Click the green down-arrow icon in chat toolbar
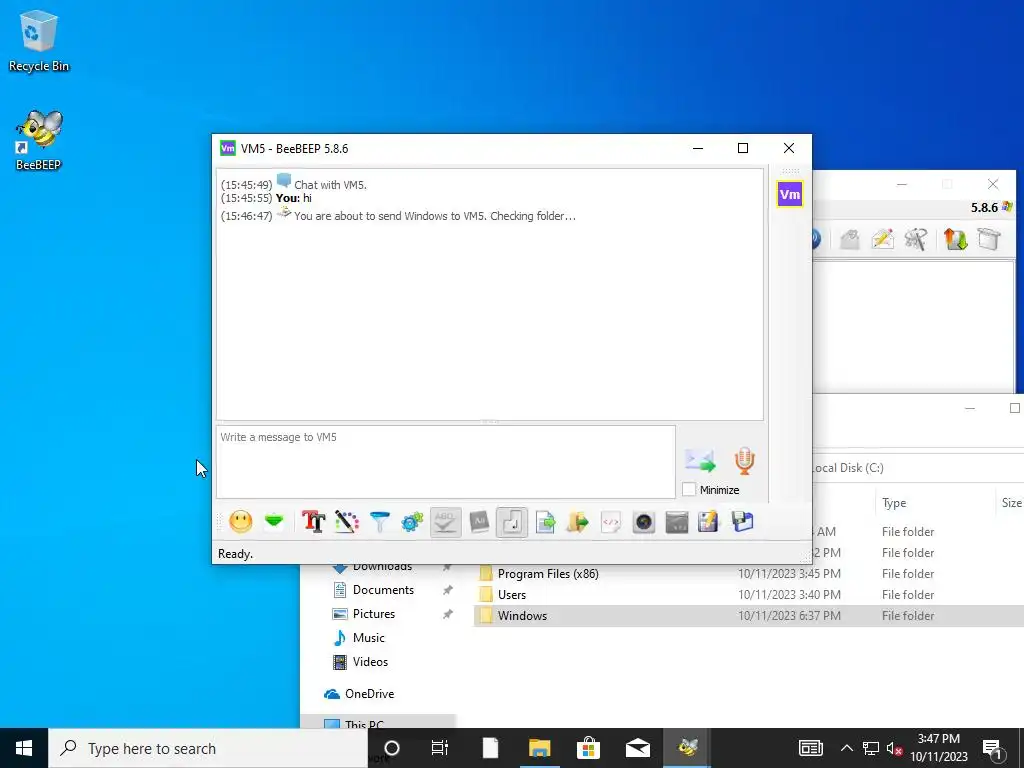1024x768 pixels. (x=274, y=521)
